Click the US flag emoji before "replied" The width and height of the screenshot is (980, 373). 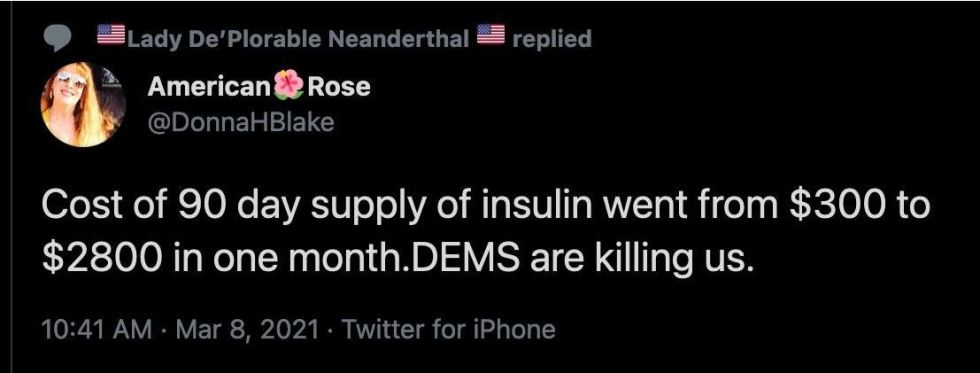(x=491, y=34)
